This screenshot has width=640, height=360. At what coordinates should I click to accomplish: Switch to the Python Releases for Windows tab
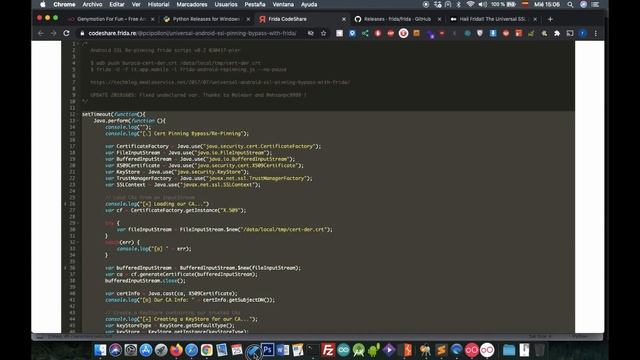(206, 19)
